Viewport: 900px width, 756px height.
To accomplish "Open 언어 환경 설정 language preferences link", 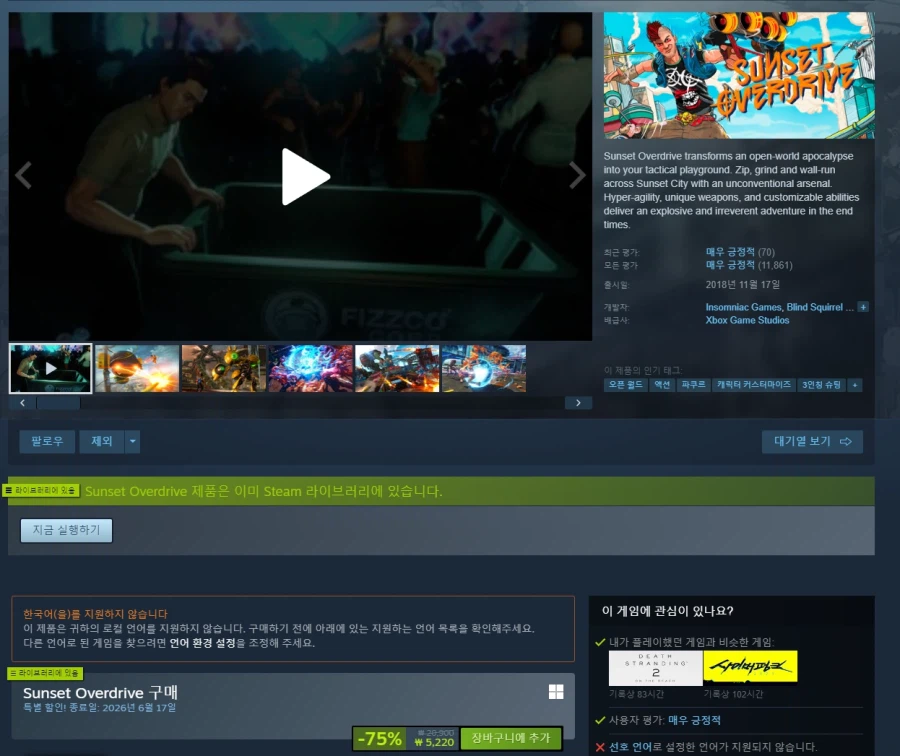I will coord(203,643).
